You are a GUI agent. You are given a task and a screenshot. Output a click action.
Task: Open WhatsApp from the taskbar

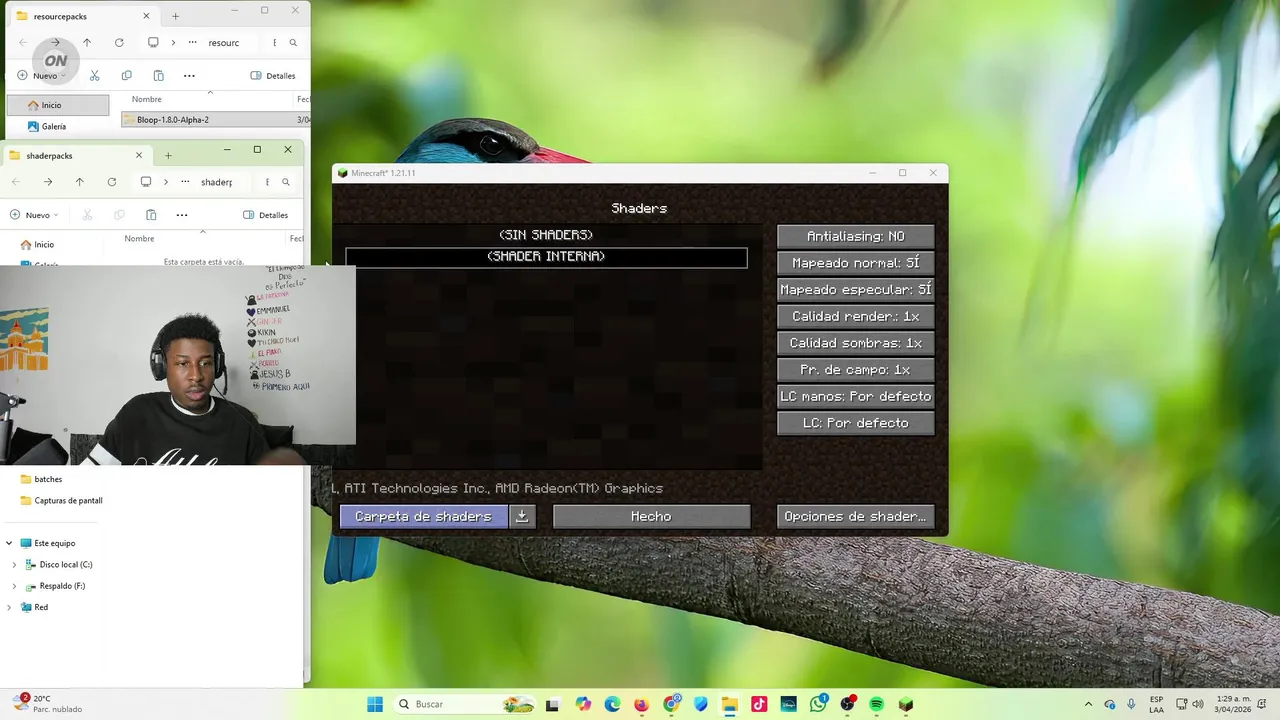(x=818, y=704)
